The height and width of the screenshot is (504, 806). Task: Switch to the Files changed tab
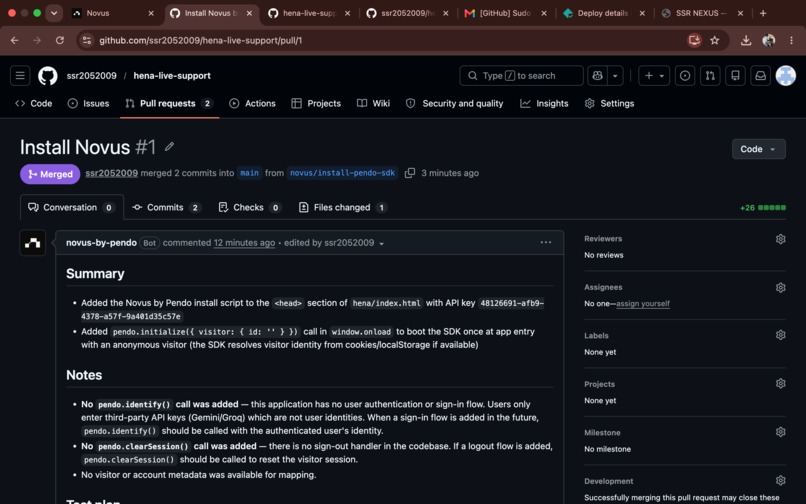point(343,207)
